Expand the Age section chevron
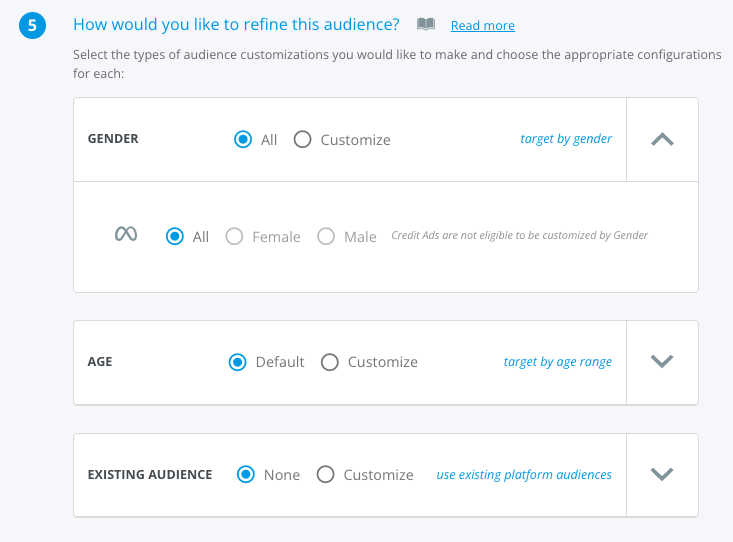This screenshot has width=733, height=542. [x=662, y=361]
